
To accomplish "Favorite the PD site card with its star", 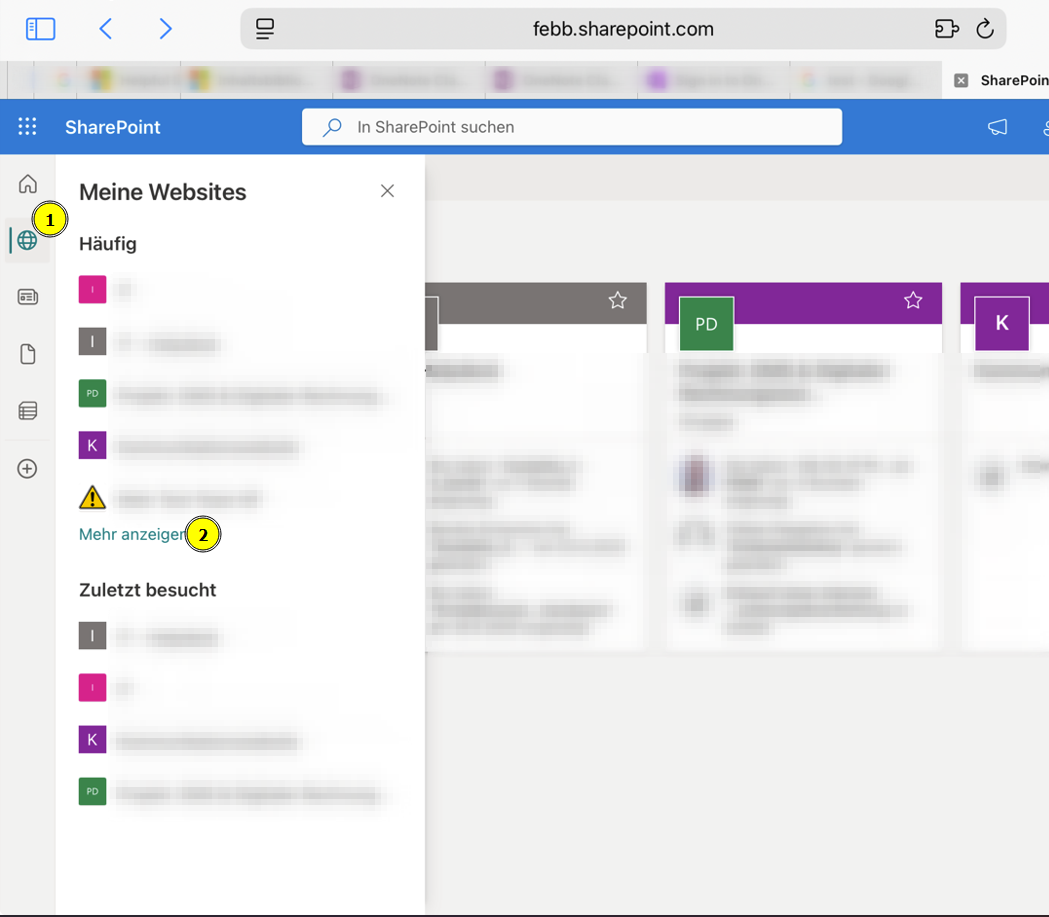I will click(913, 300).
